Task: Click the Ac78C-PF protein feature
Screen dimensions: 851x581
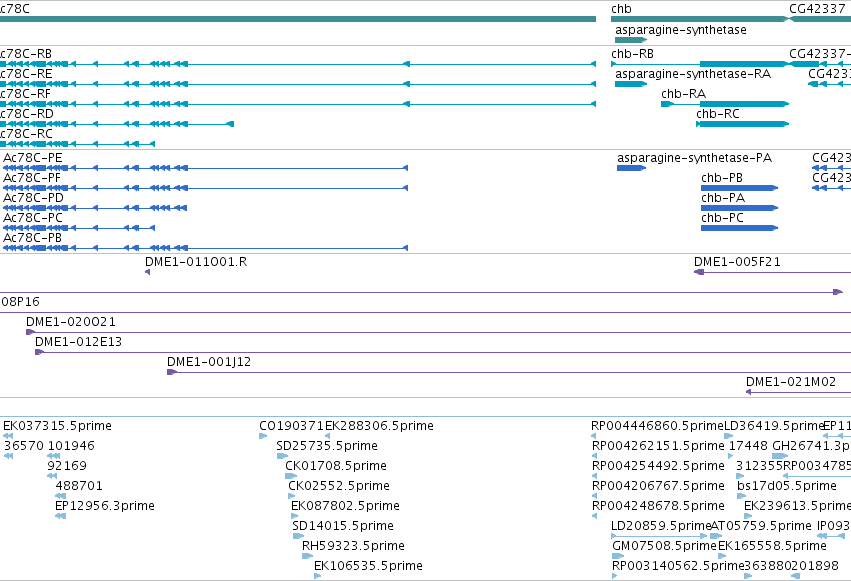Action: click(205, 188)
